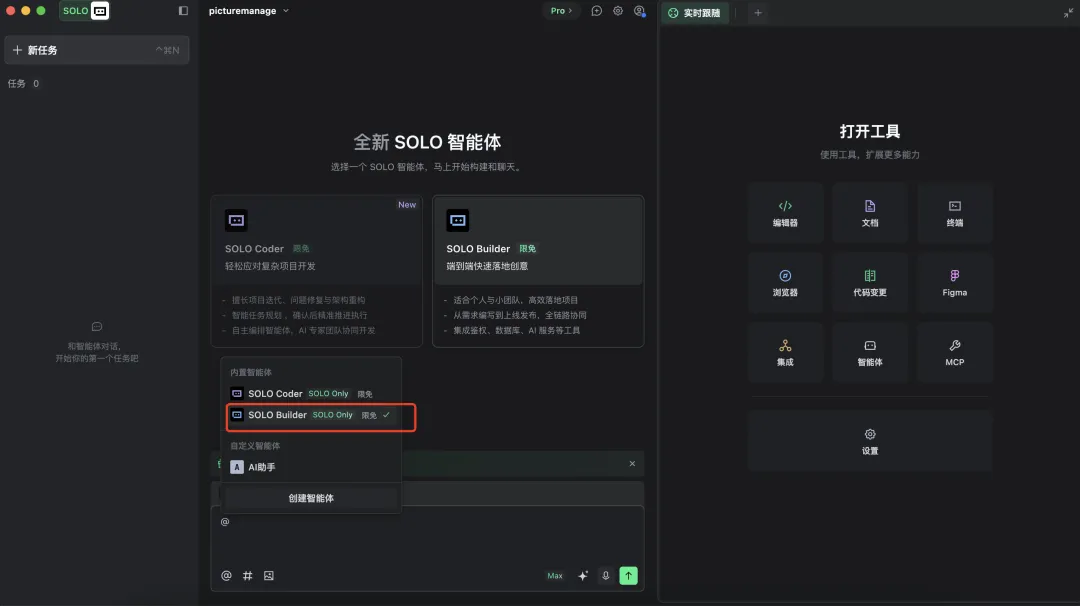Click the 任务 0 task count label
This screenshot has height=606, width=1080.
tap(23, 83)
